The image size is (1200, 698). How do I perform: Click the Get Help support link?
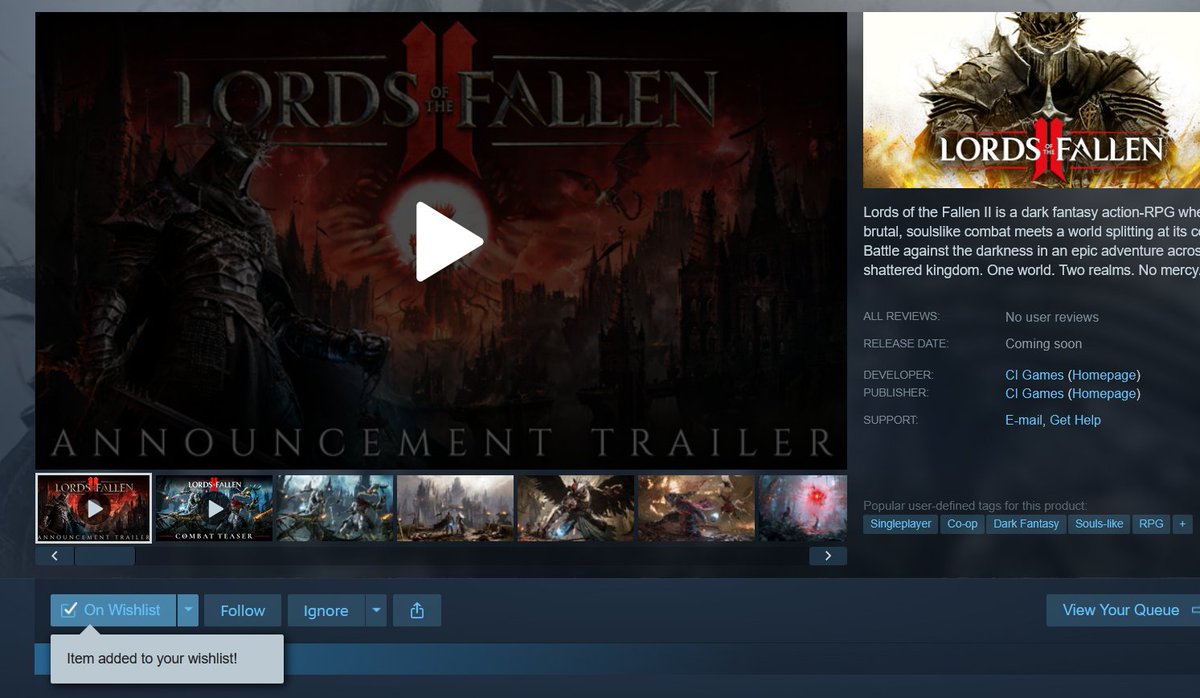(x=1075, y=420)
